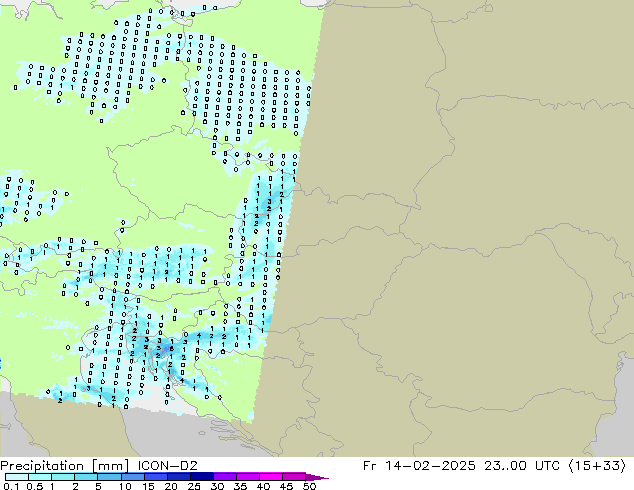This screenshot has width=634, height=490.
Task: Click the 5–10 mm legend color swatch
Action: point(109,477)
